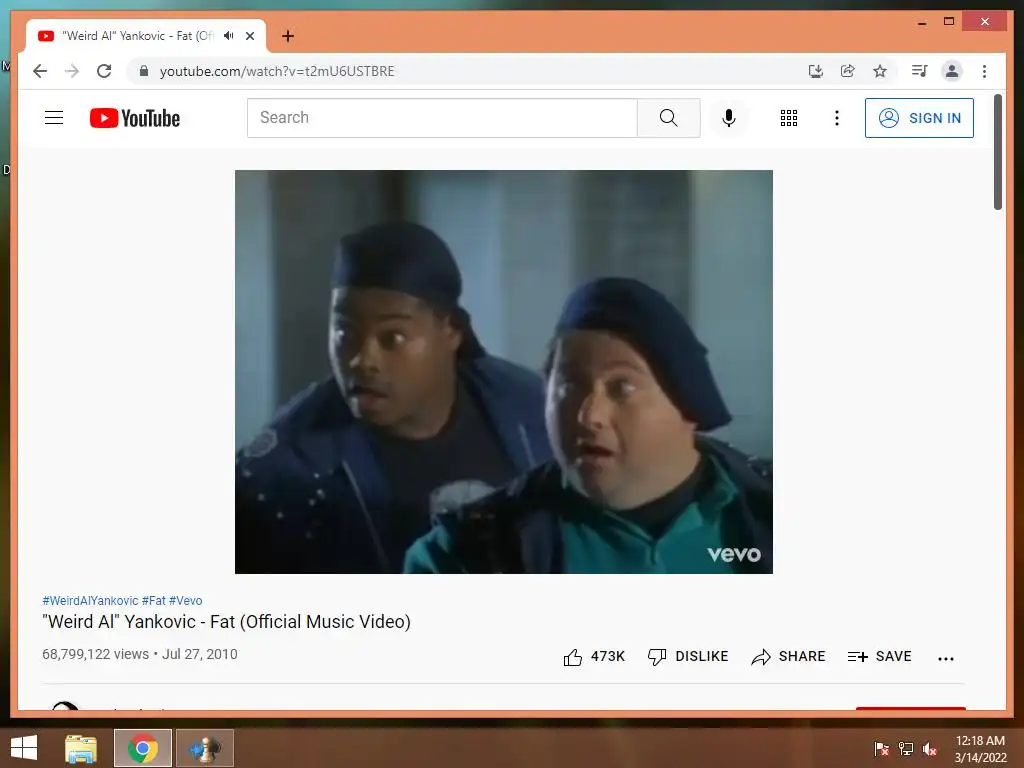1024x768 pixels.
Task: Click the search magnifier button
Action: click(668, 118)
